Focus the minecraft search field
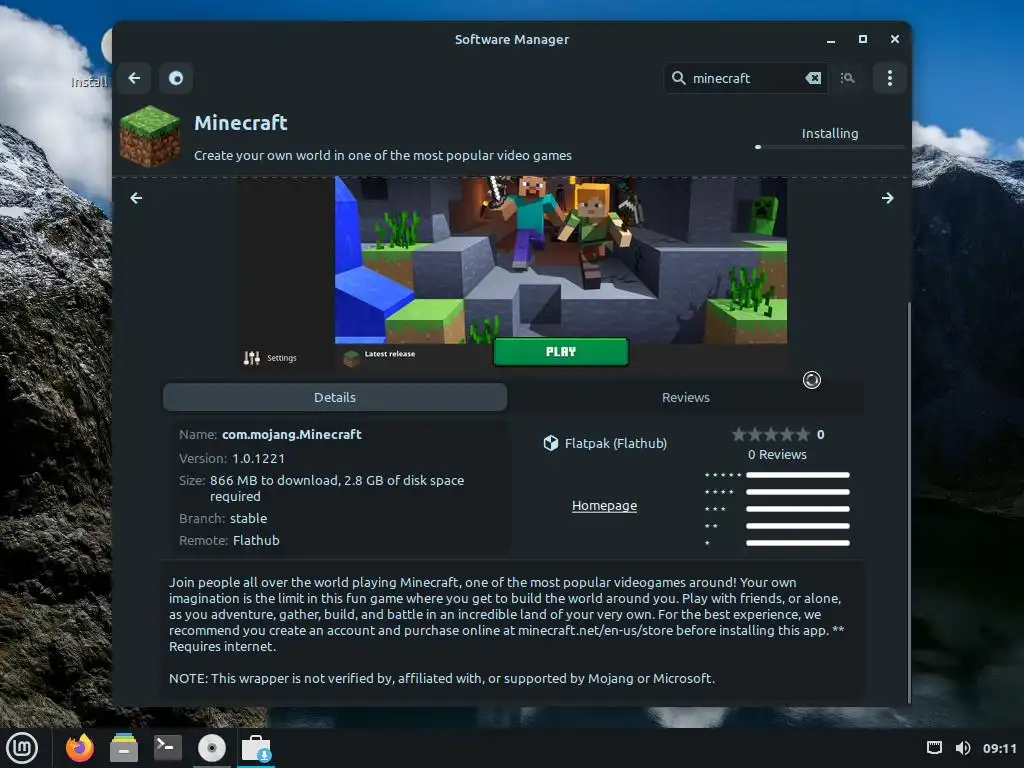This screenshot has width=1024, height=768. [744, 78]
